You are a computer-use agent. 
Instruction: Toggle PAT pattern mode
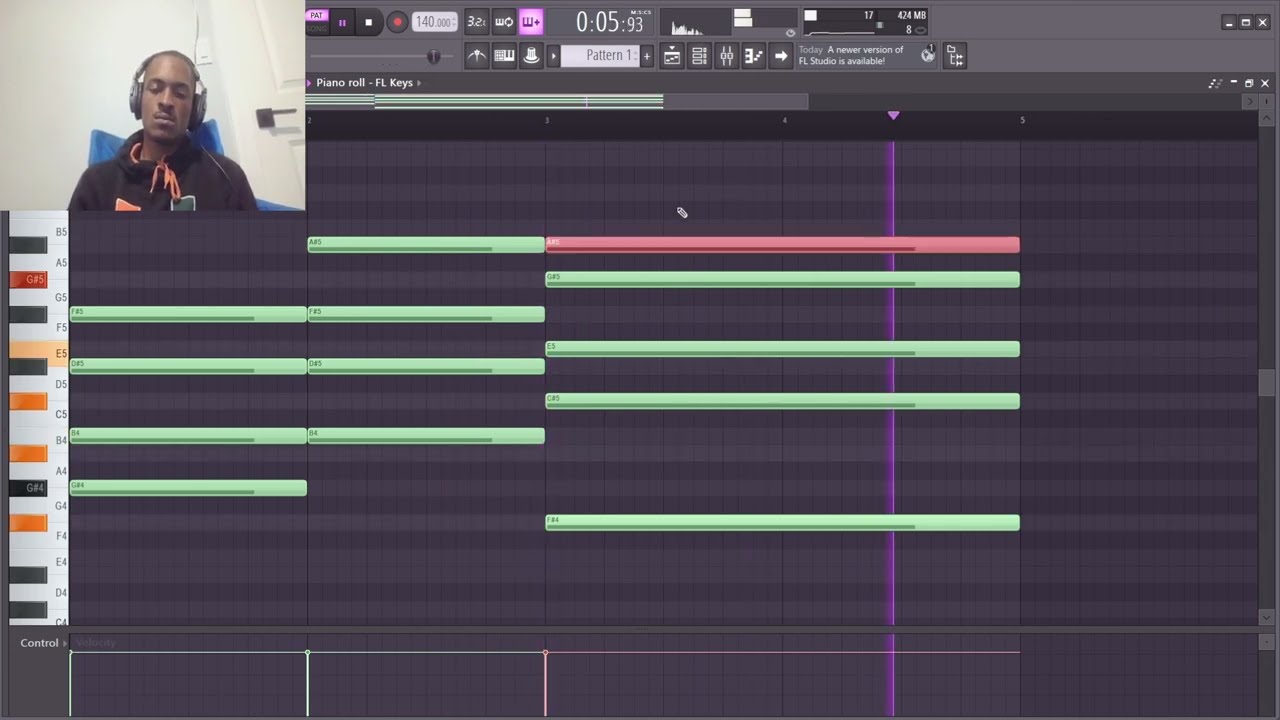(x=317, y=15)
